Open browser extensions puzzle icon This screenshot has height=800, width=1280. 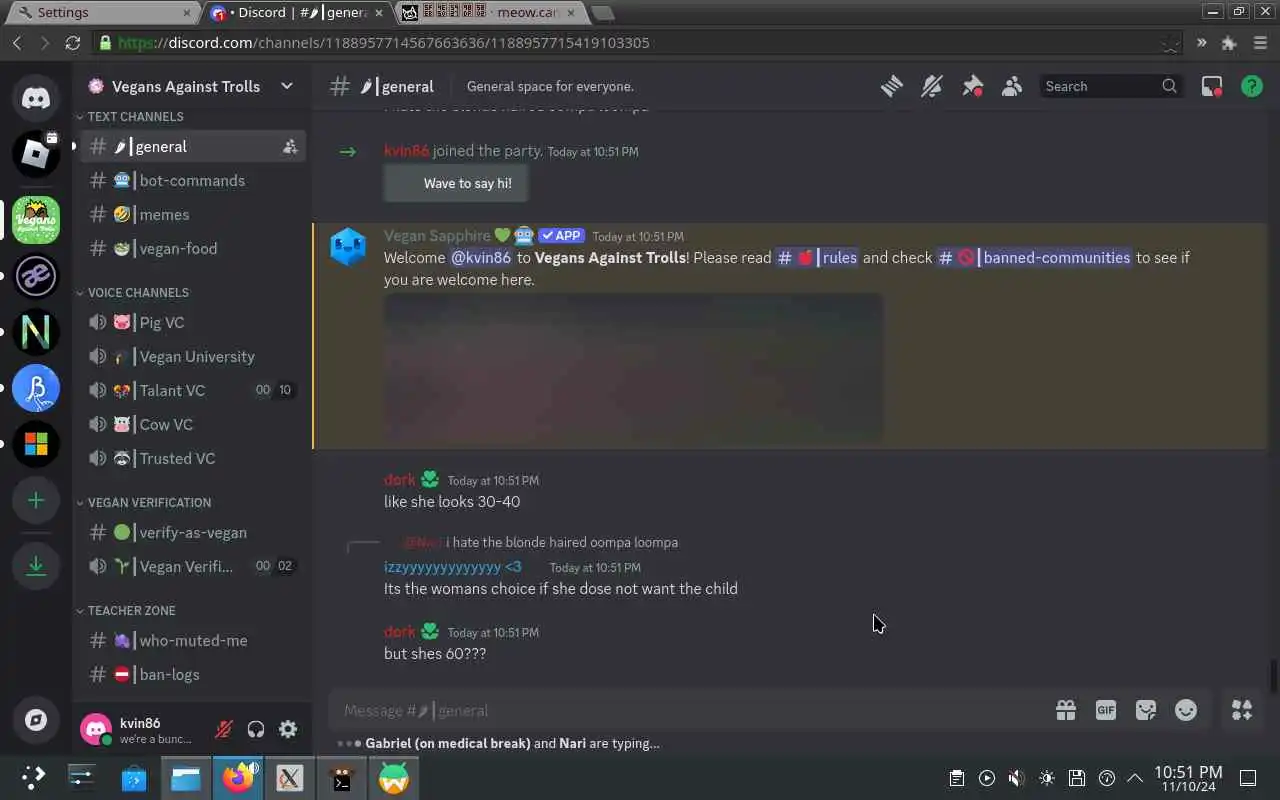coord(1229,43)
